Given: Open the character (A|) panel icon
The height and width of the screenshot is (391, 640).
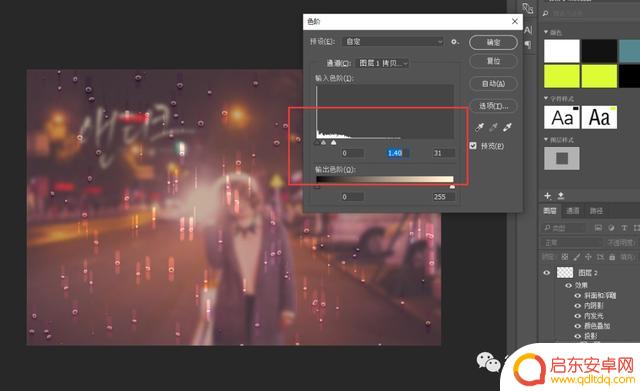Looking at the screenshot, I should 528,30.
